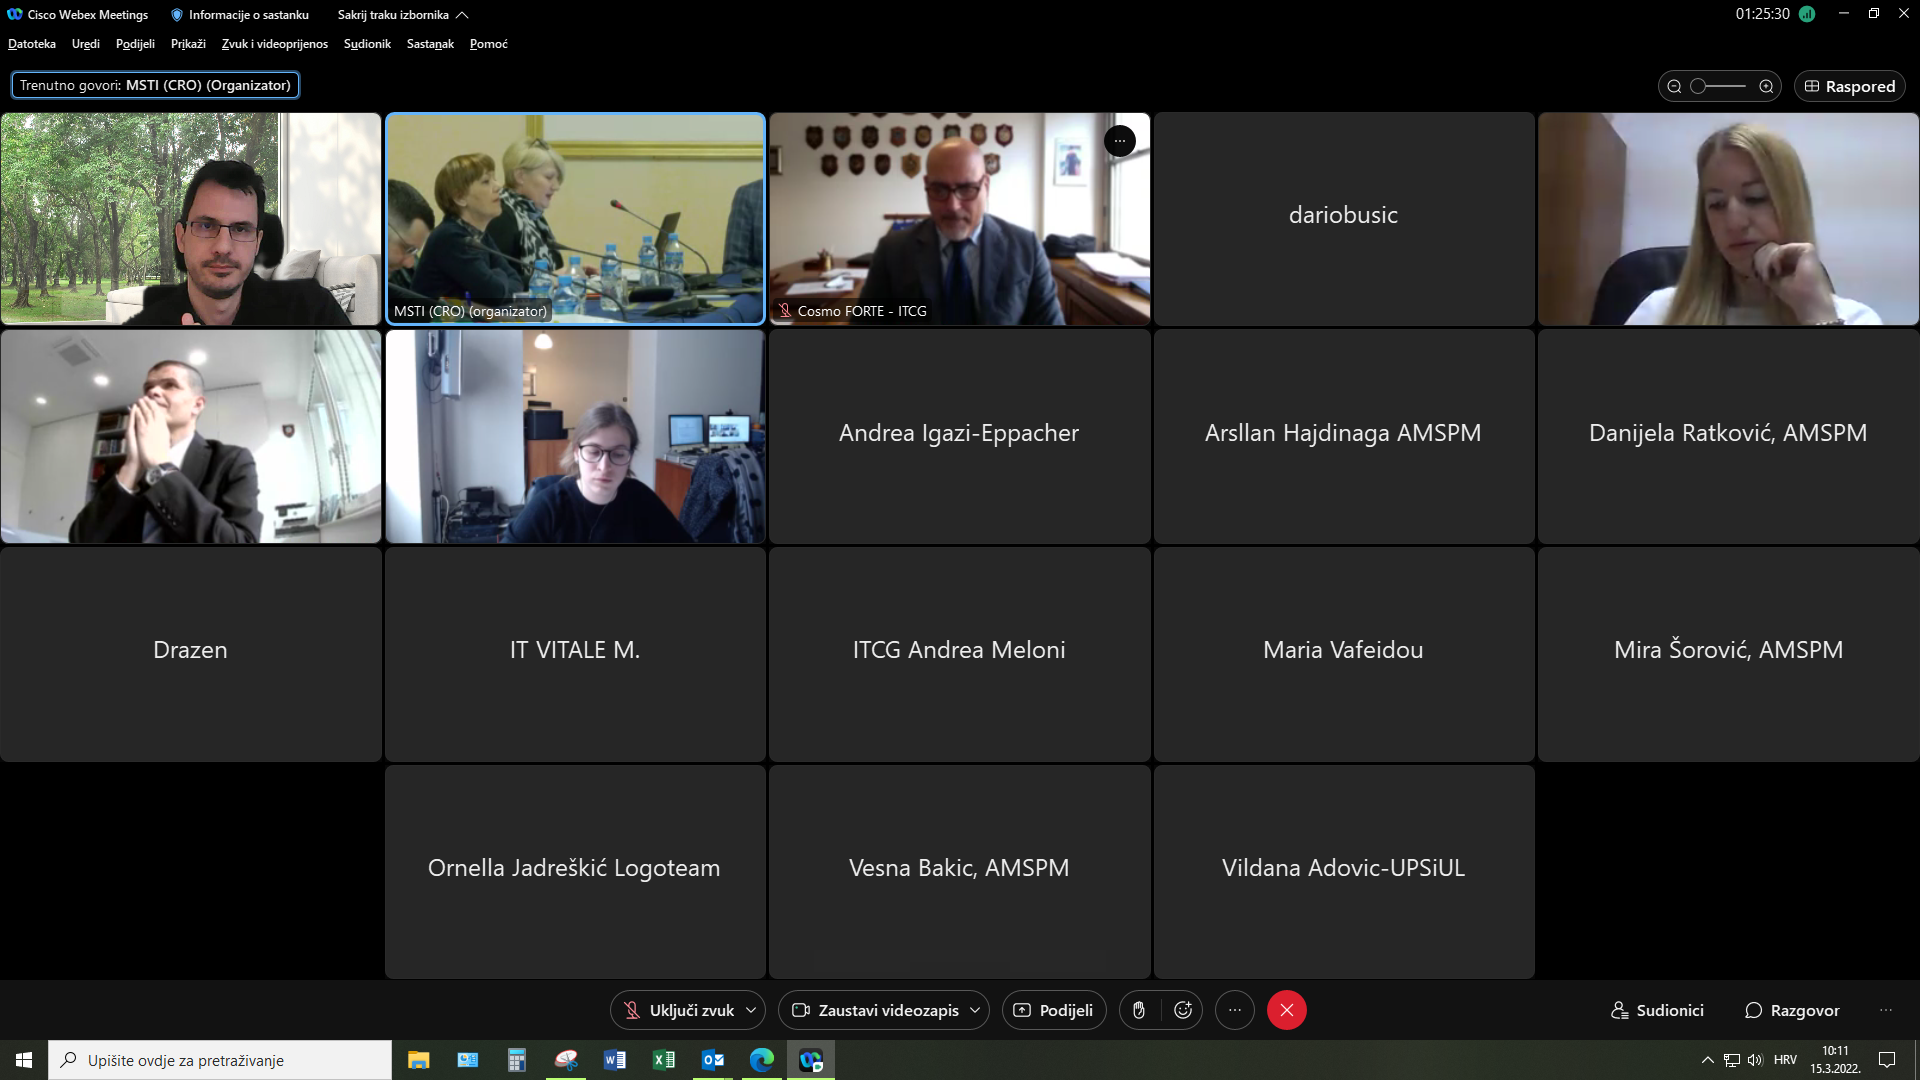This screenshot has width=1920, height=1080.
Task: Select the Vesna Bakic, AMSPM tile
Action: (x=959, y=872)
